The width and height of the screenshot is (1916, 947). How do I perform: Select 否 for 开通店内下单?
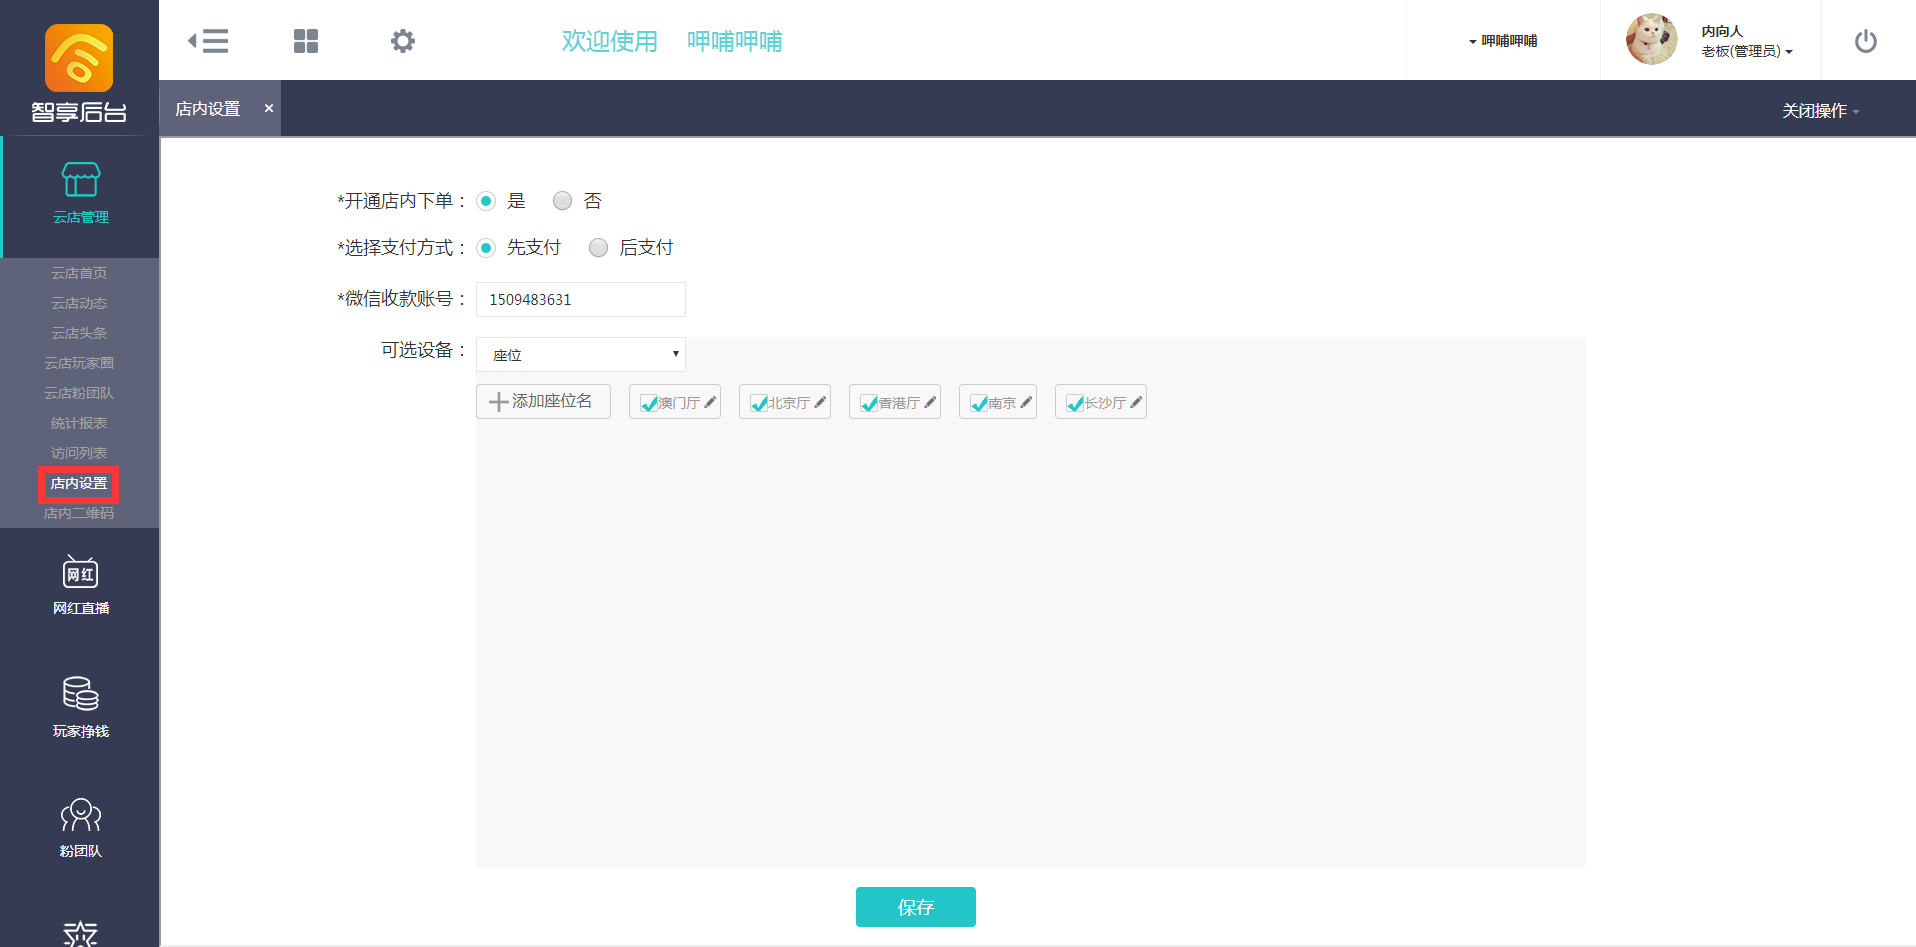point(563,201)
